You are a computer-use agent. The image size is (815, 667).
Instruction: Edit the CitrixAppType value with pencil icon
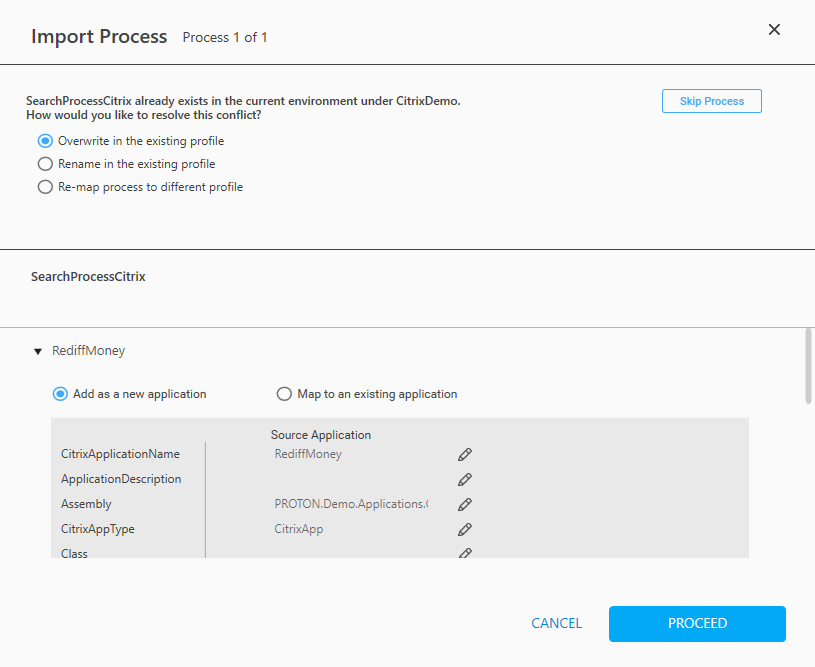[464, 529]
